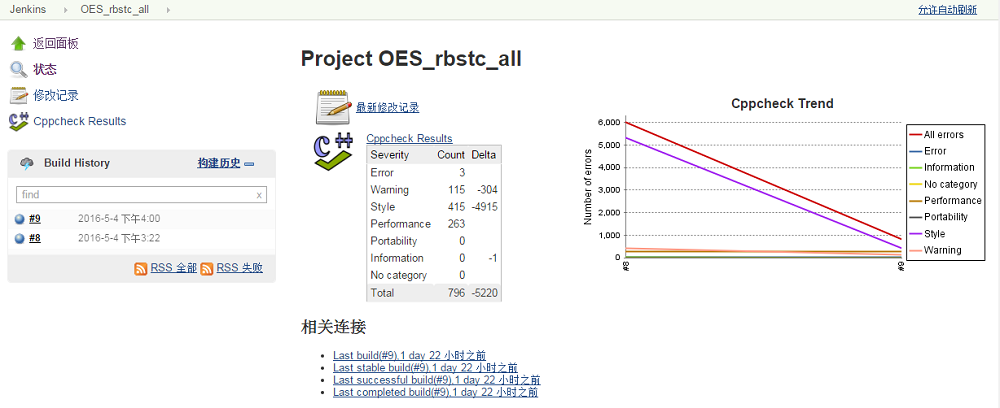Viewport: 1000px width, 408px height.
Task: Open Cppcheck Results in the sidebar
Action: point(80,121)
